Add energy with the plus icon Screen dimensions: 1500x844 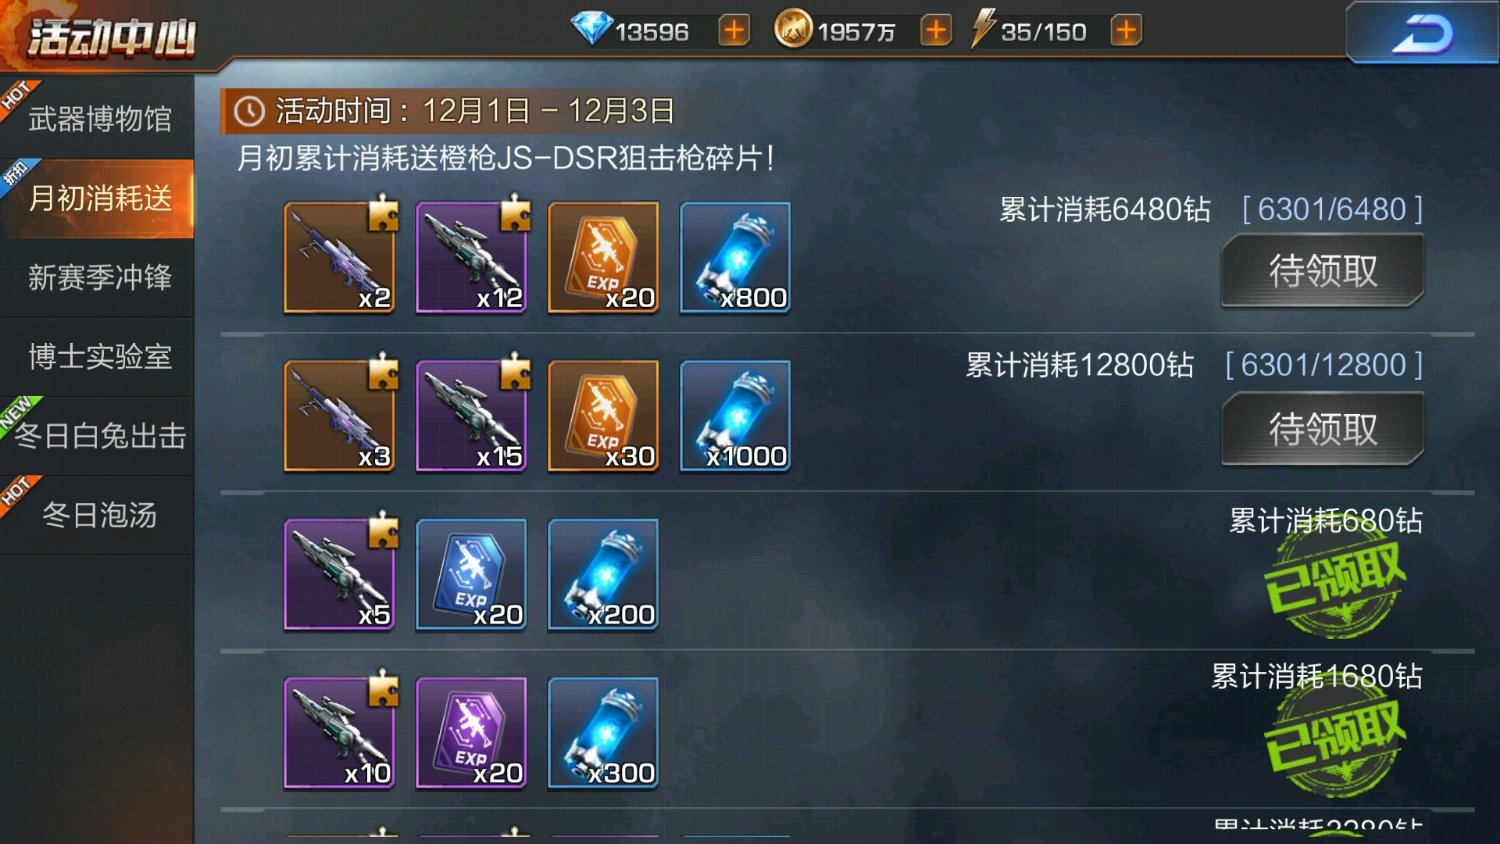click(1126, 31)
